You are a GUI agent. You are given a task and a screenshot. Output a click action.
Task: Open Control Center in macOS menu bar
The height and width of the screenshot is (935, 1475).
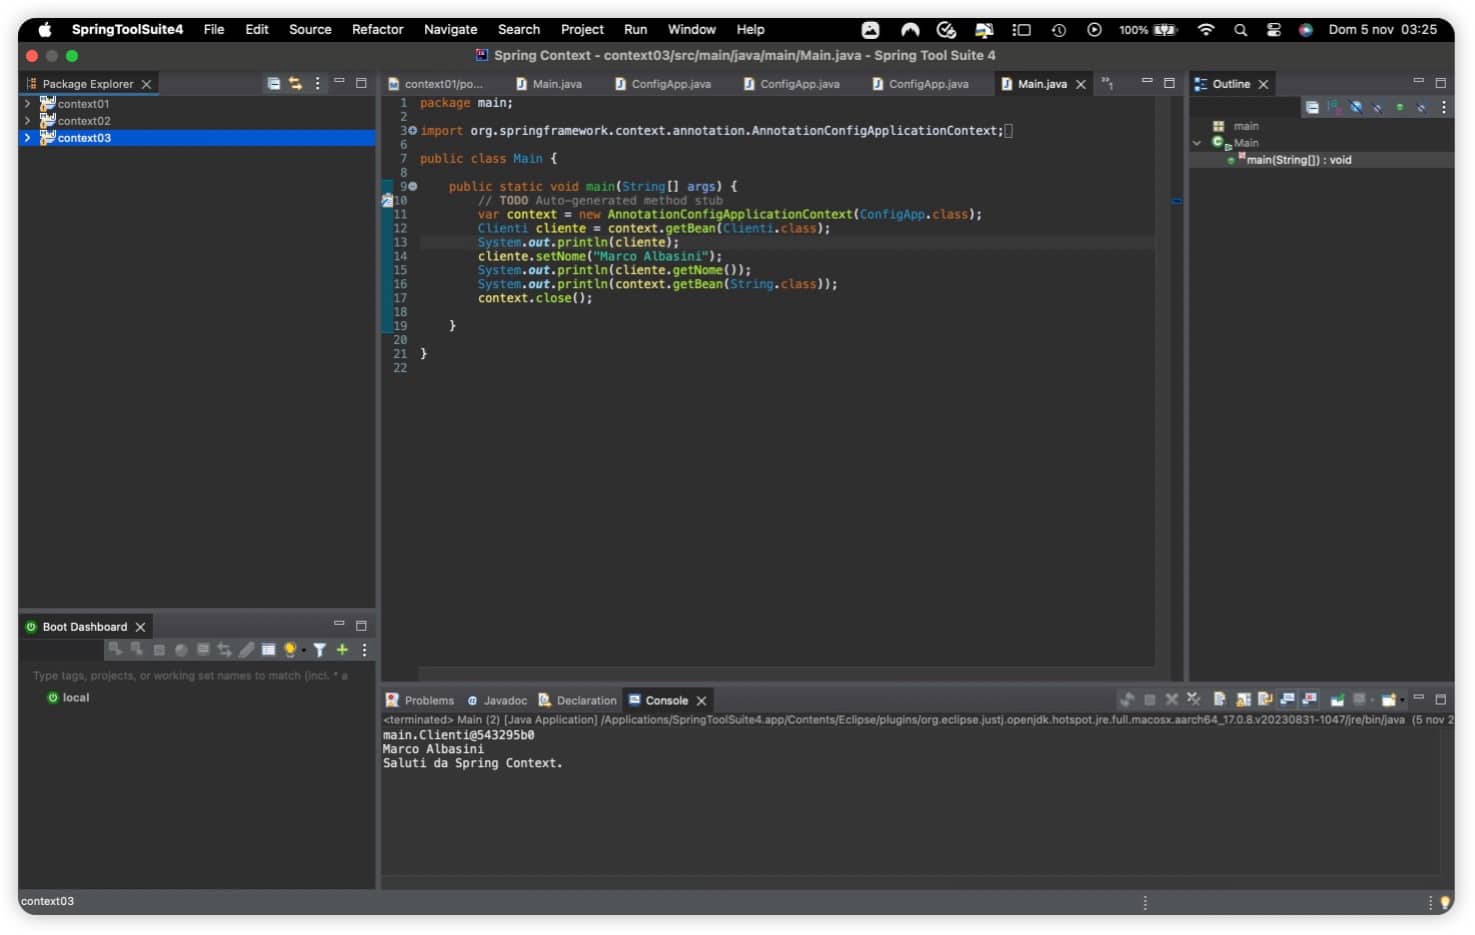click(1273, 30)
